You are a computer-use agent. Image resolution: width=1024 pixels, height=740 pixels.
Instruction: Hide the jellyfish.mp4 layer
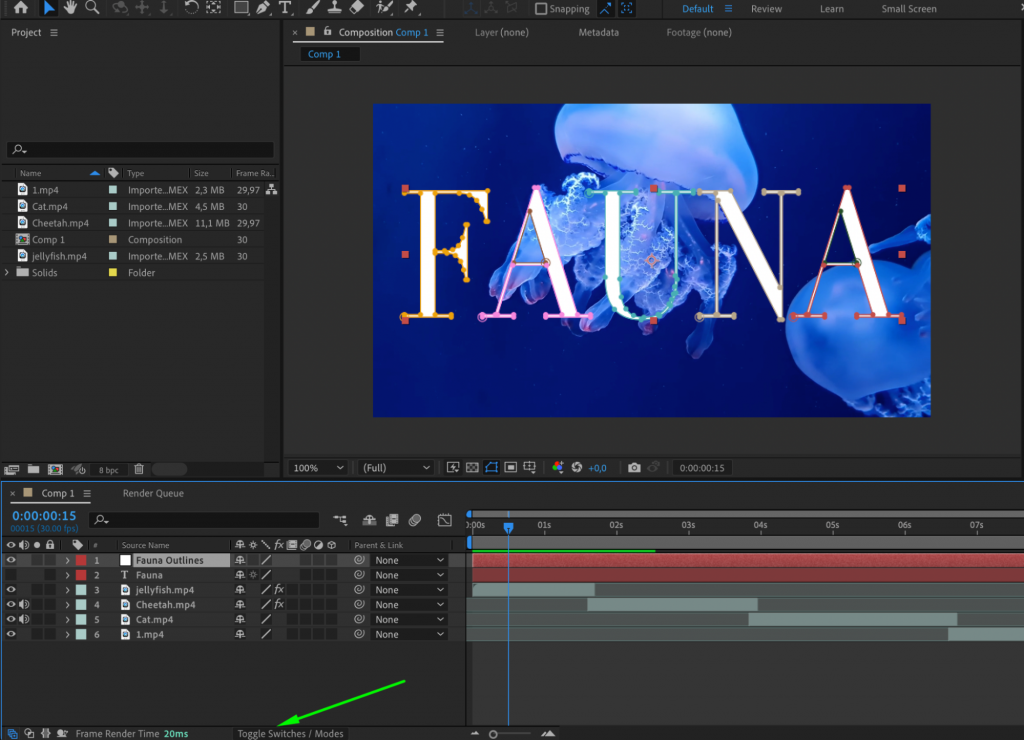[10, 589]
